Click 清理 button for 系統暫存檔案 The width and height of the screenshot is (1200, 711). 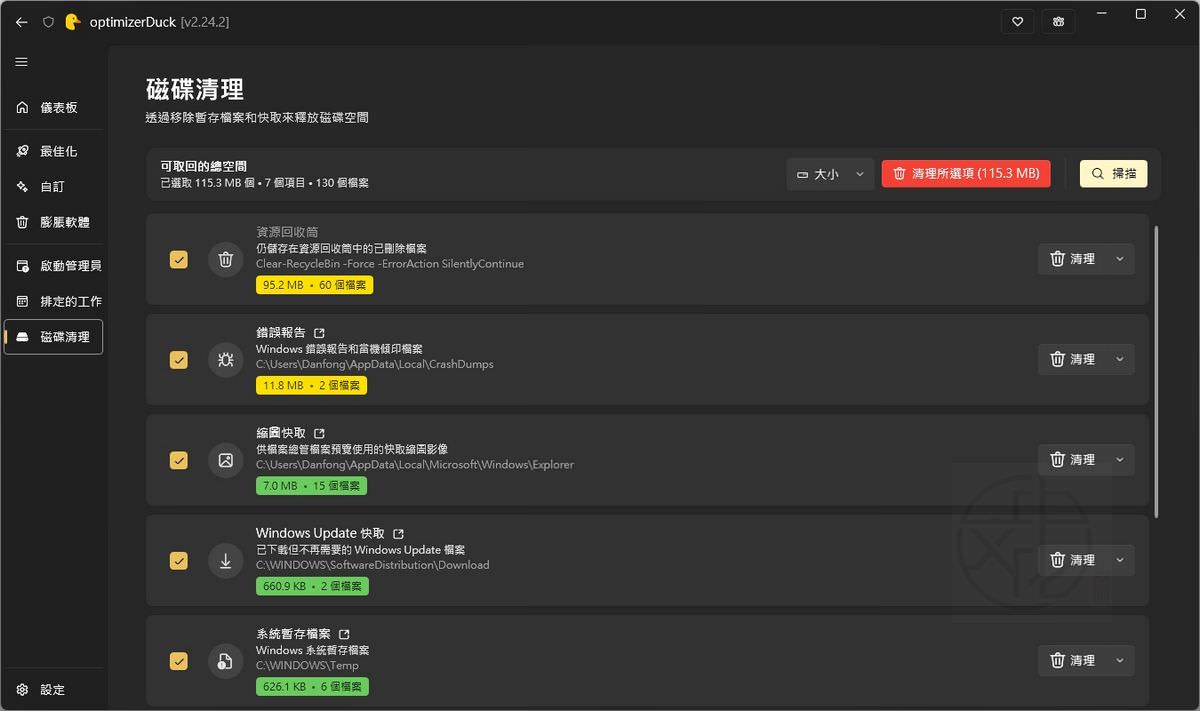(1072, 660)
